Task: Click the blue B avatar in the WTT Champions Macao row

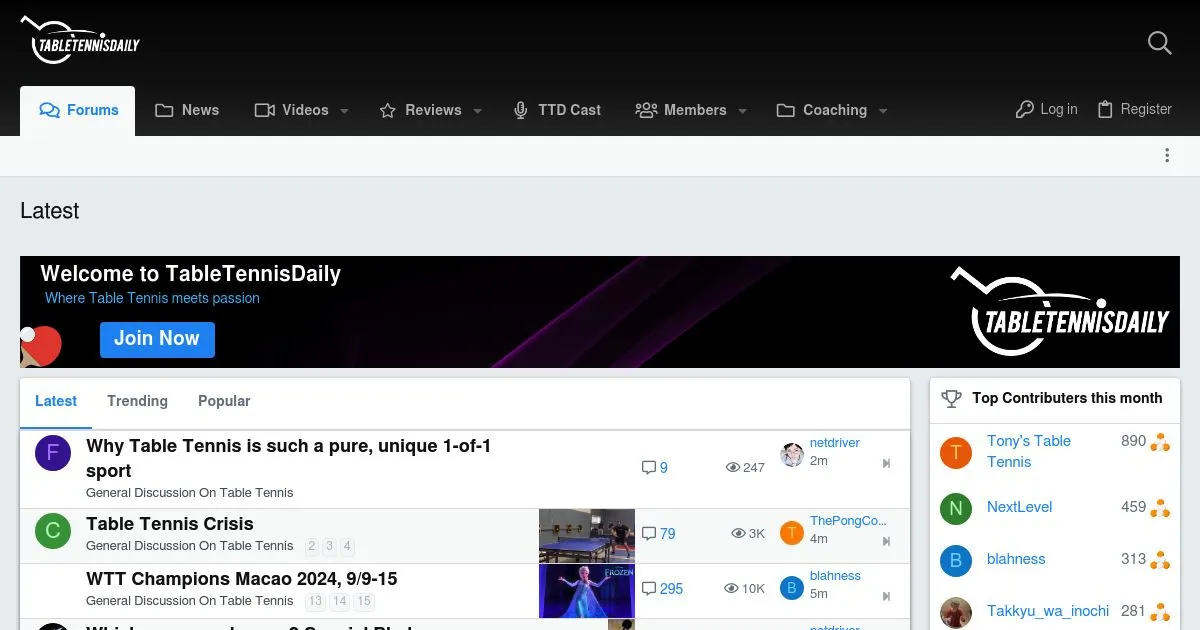Action: point(792,588)
